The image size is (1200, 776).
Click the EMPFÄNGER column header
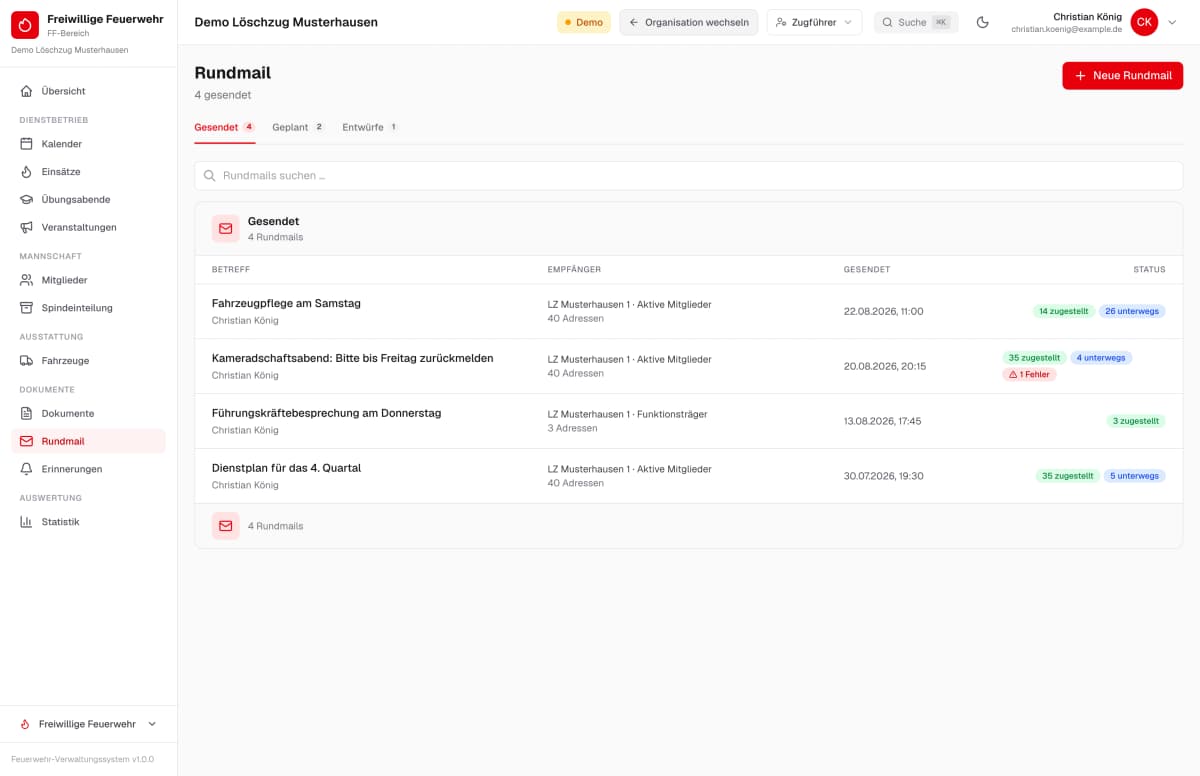pyautogui.click(x=574, y=269)
